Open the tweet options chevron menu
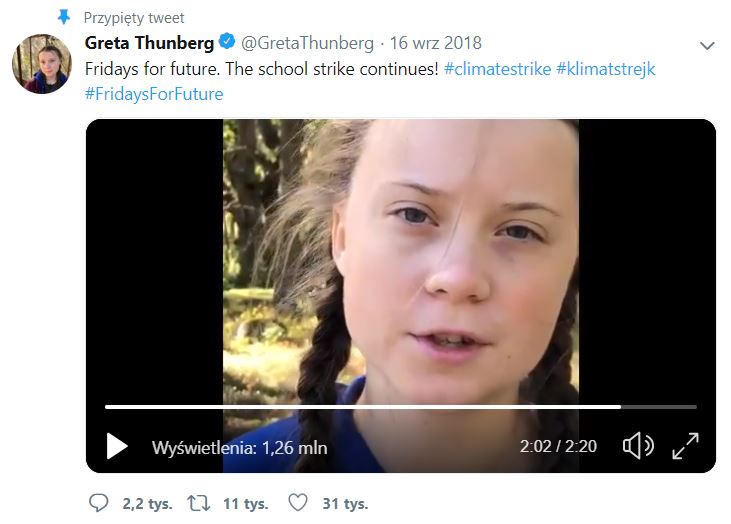This screenshot has width=731, height=524. pos(707,46)
